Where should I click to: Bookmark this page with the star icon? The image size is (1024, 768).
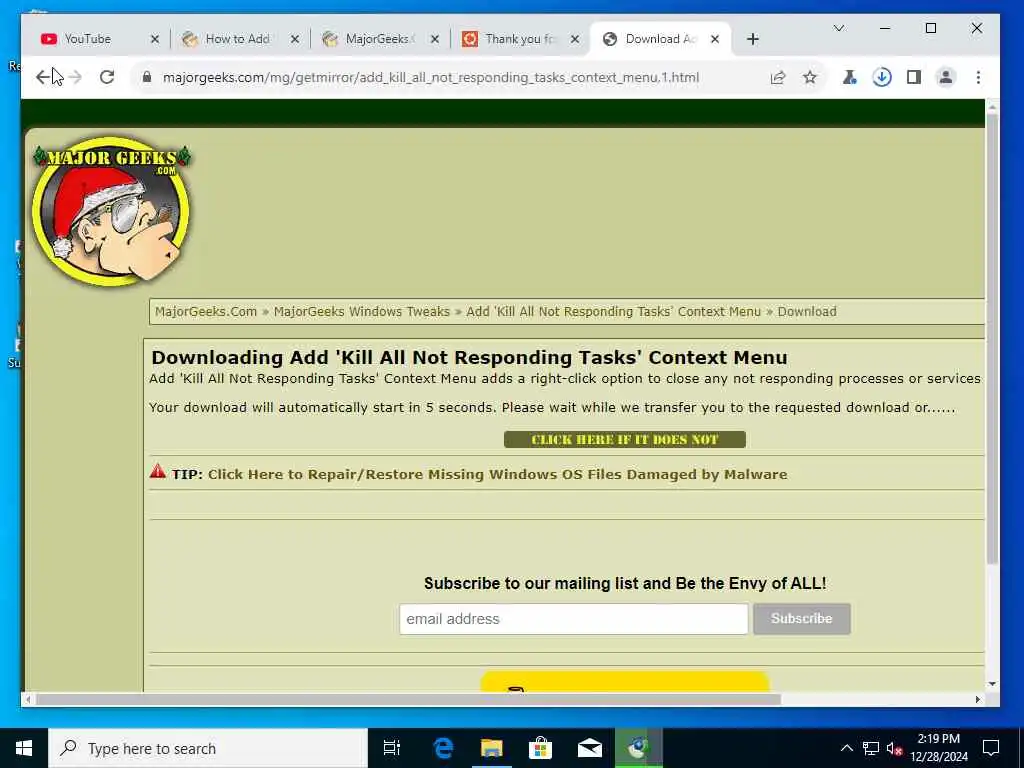810,77
